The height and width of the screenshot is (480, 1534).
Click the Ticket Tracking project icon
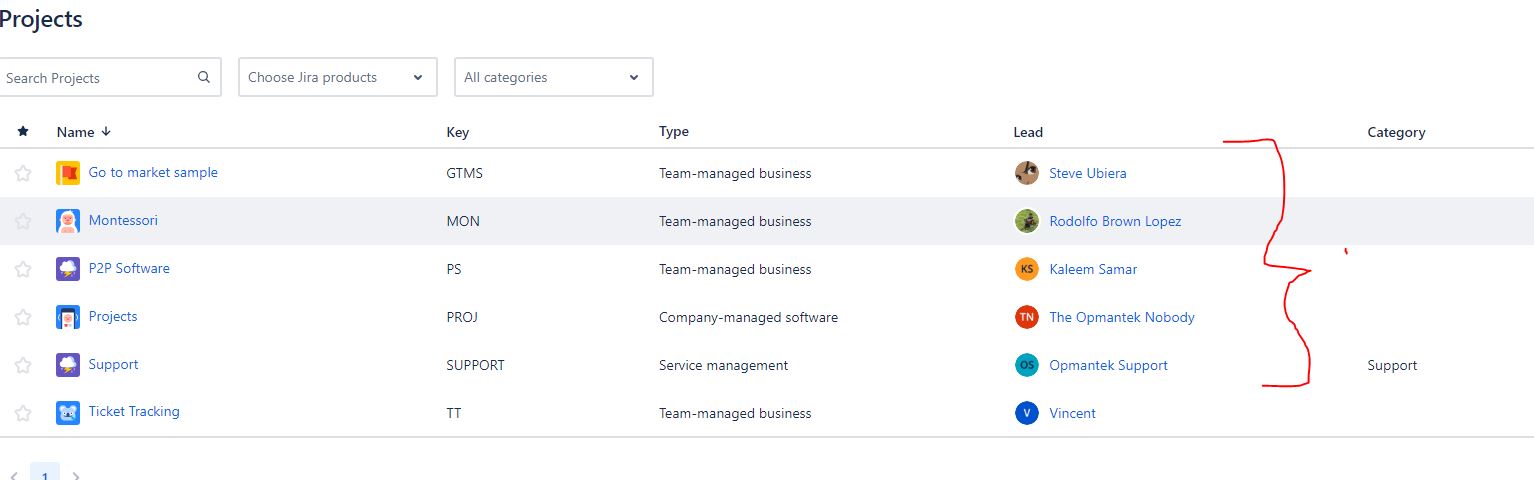coord(68,413)
